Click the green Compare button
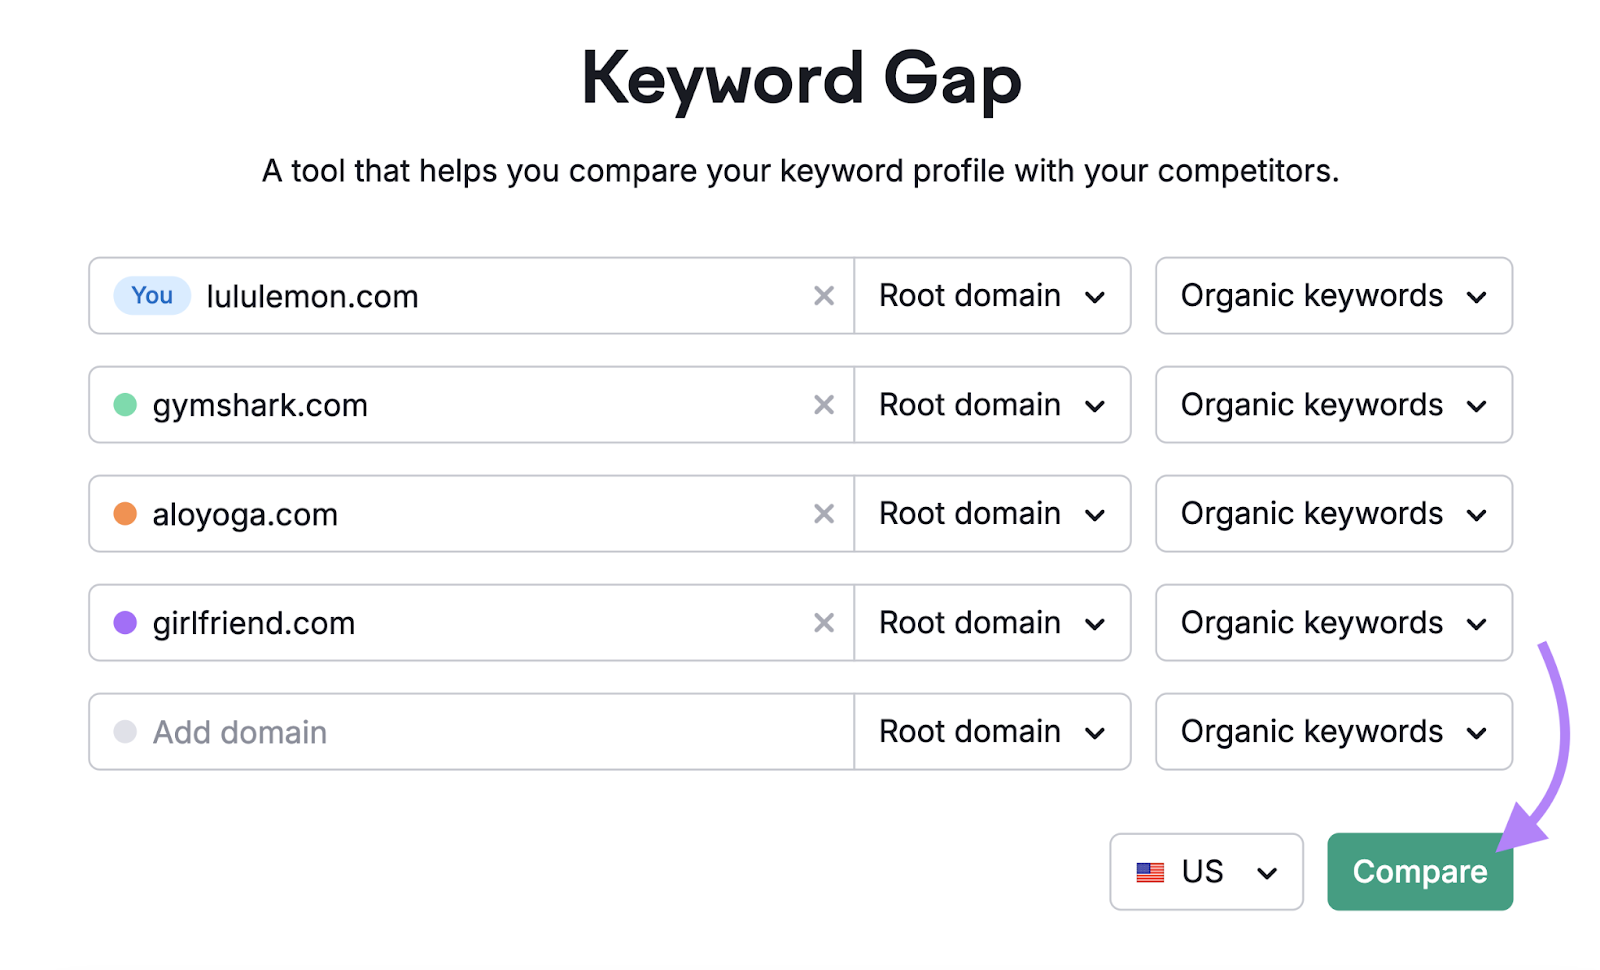 pos(1419,872)
